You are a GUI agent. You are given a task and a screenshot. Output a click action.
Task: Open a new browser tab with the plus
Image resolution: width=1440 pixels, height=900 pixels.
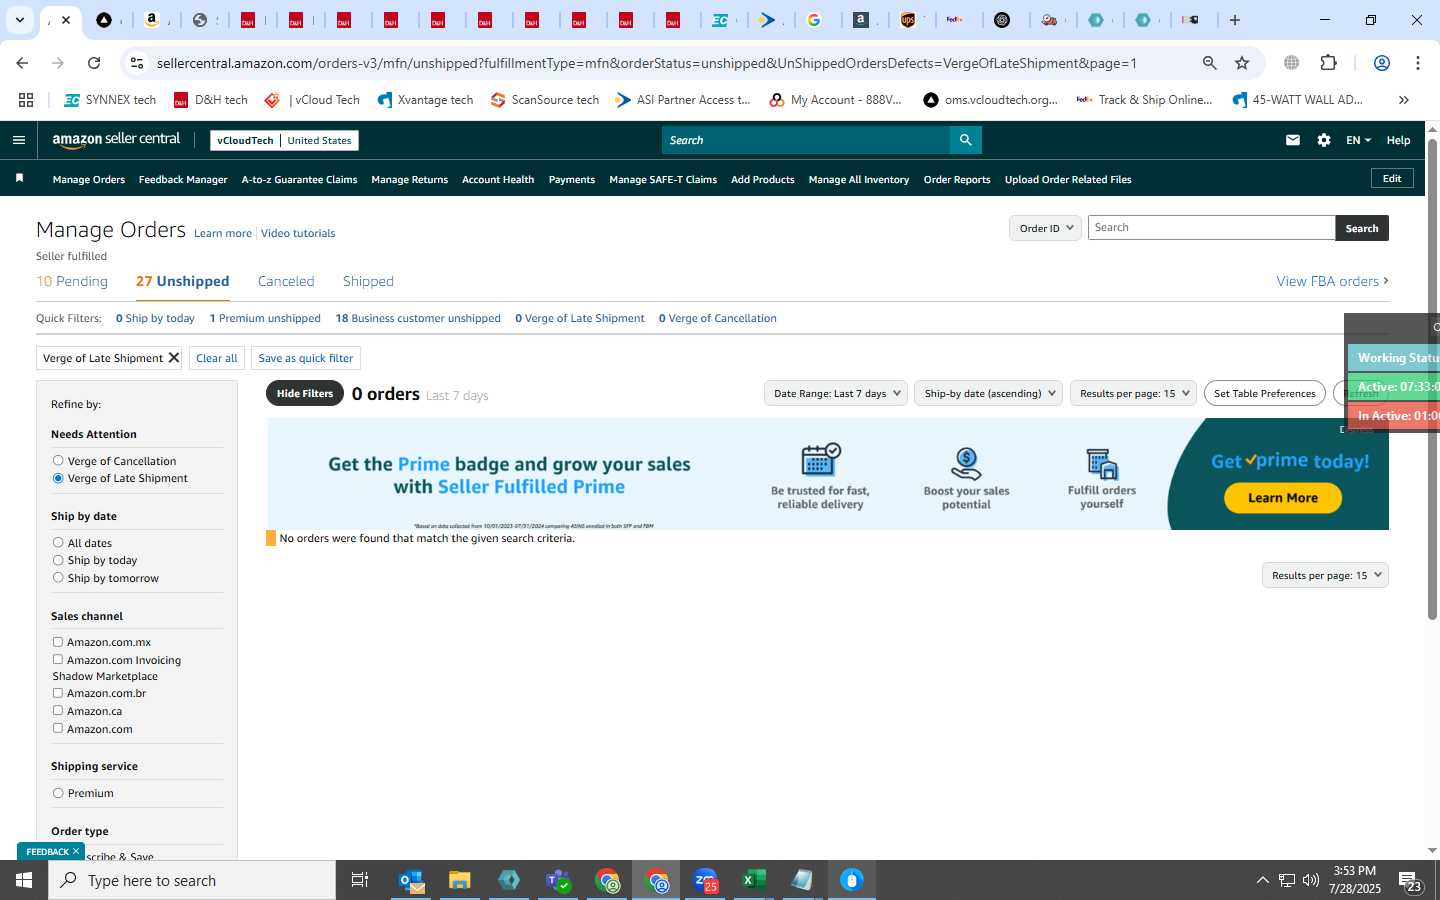(x=1235, y=20)
